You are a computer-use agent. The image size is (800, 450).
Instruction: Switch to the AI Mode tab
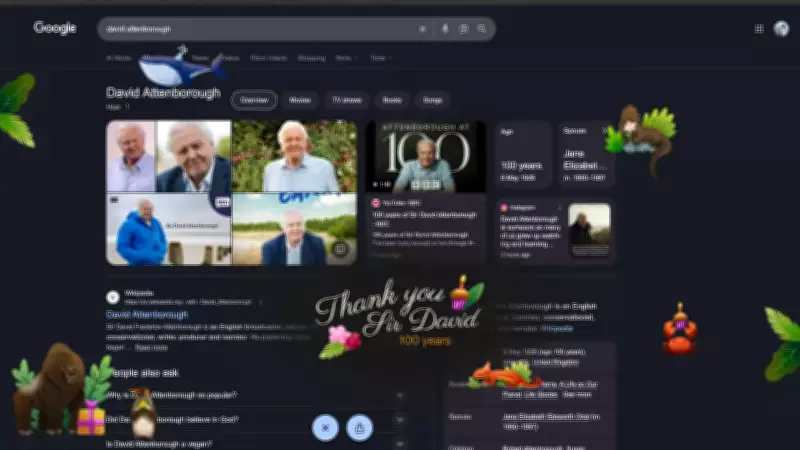tap(118, 58)
